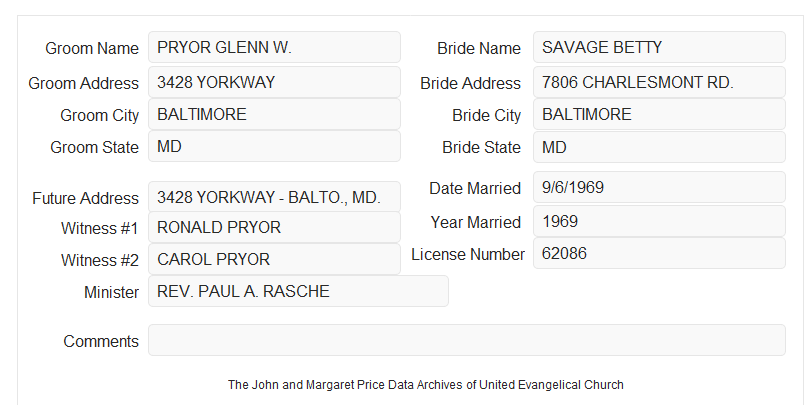Click the License Number label
Image resolution: width=805 pixels, height=405 pixels.
point(468,255)
